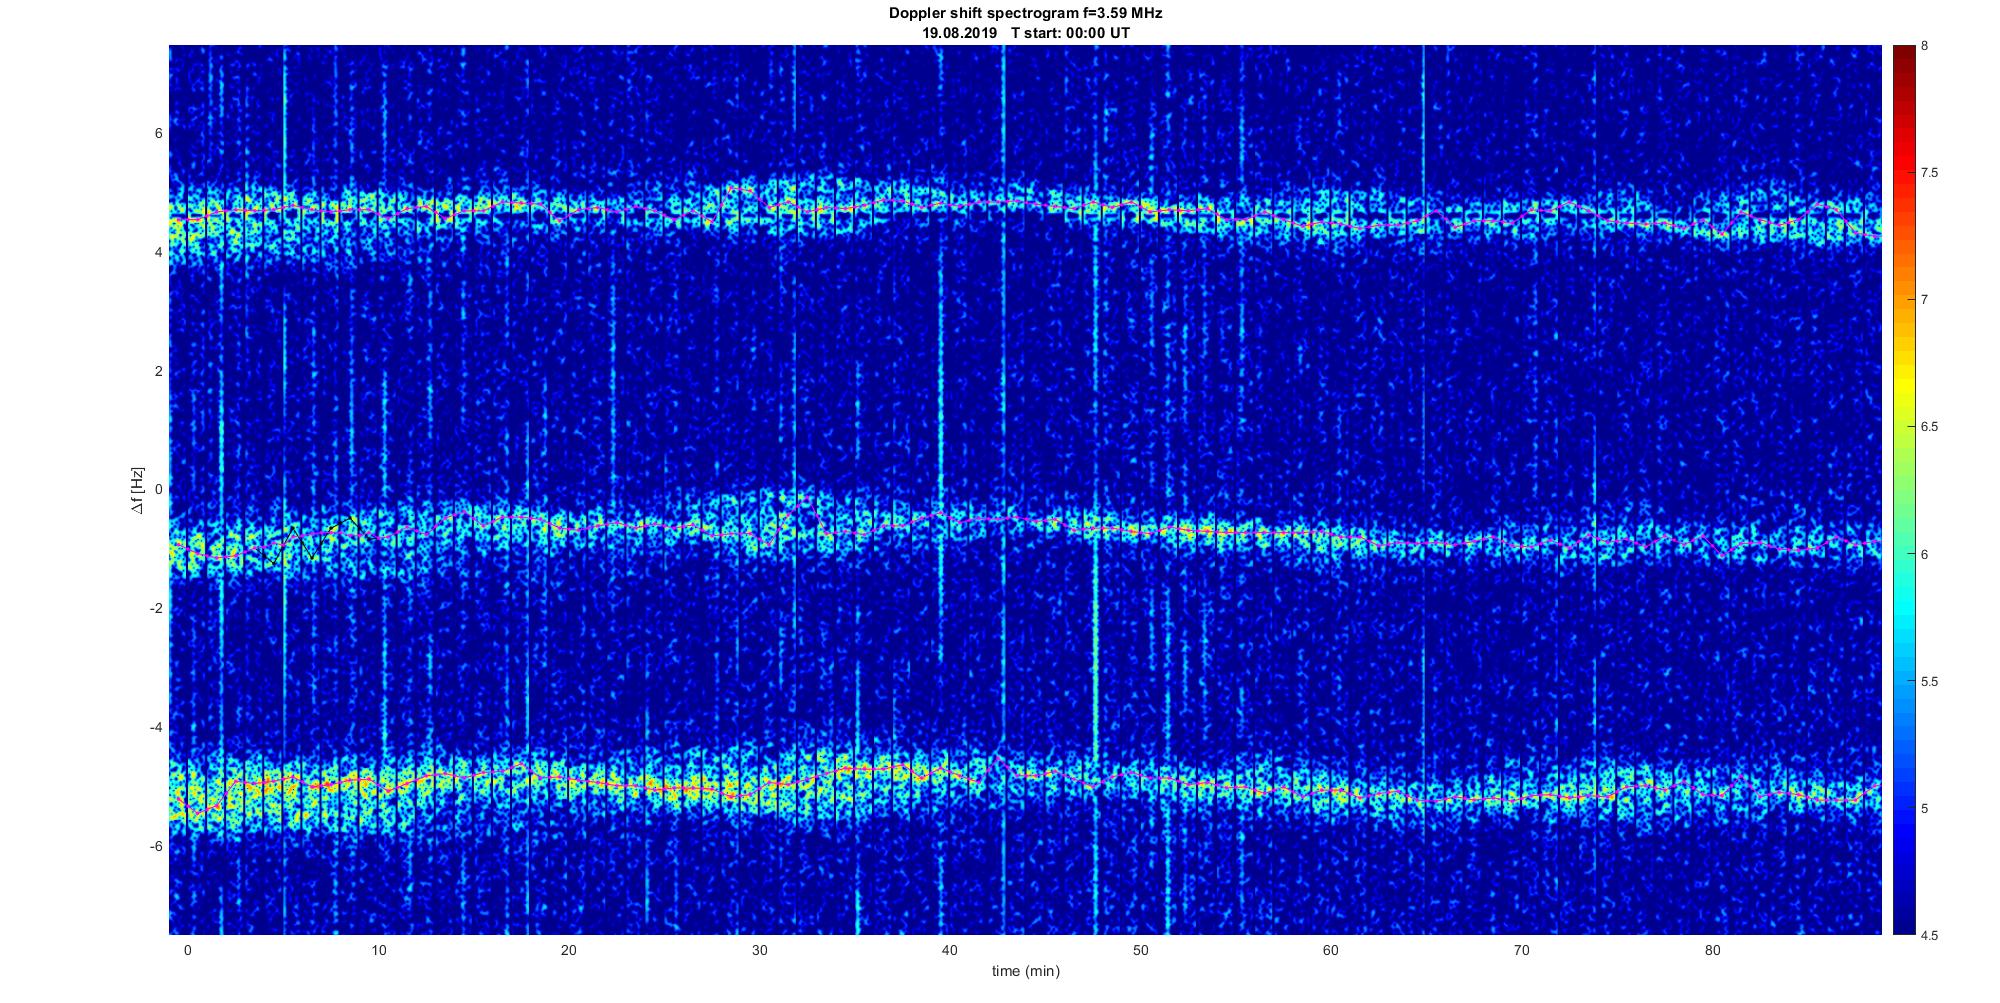2000x1003 pixels.
Task: Click the y-axis tick label "-4"
Action: click(x=156, y=727)
